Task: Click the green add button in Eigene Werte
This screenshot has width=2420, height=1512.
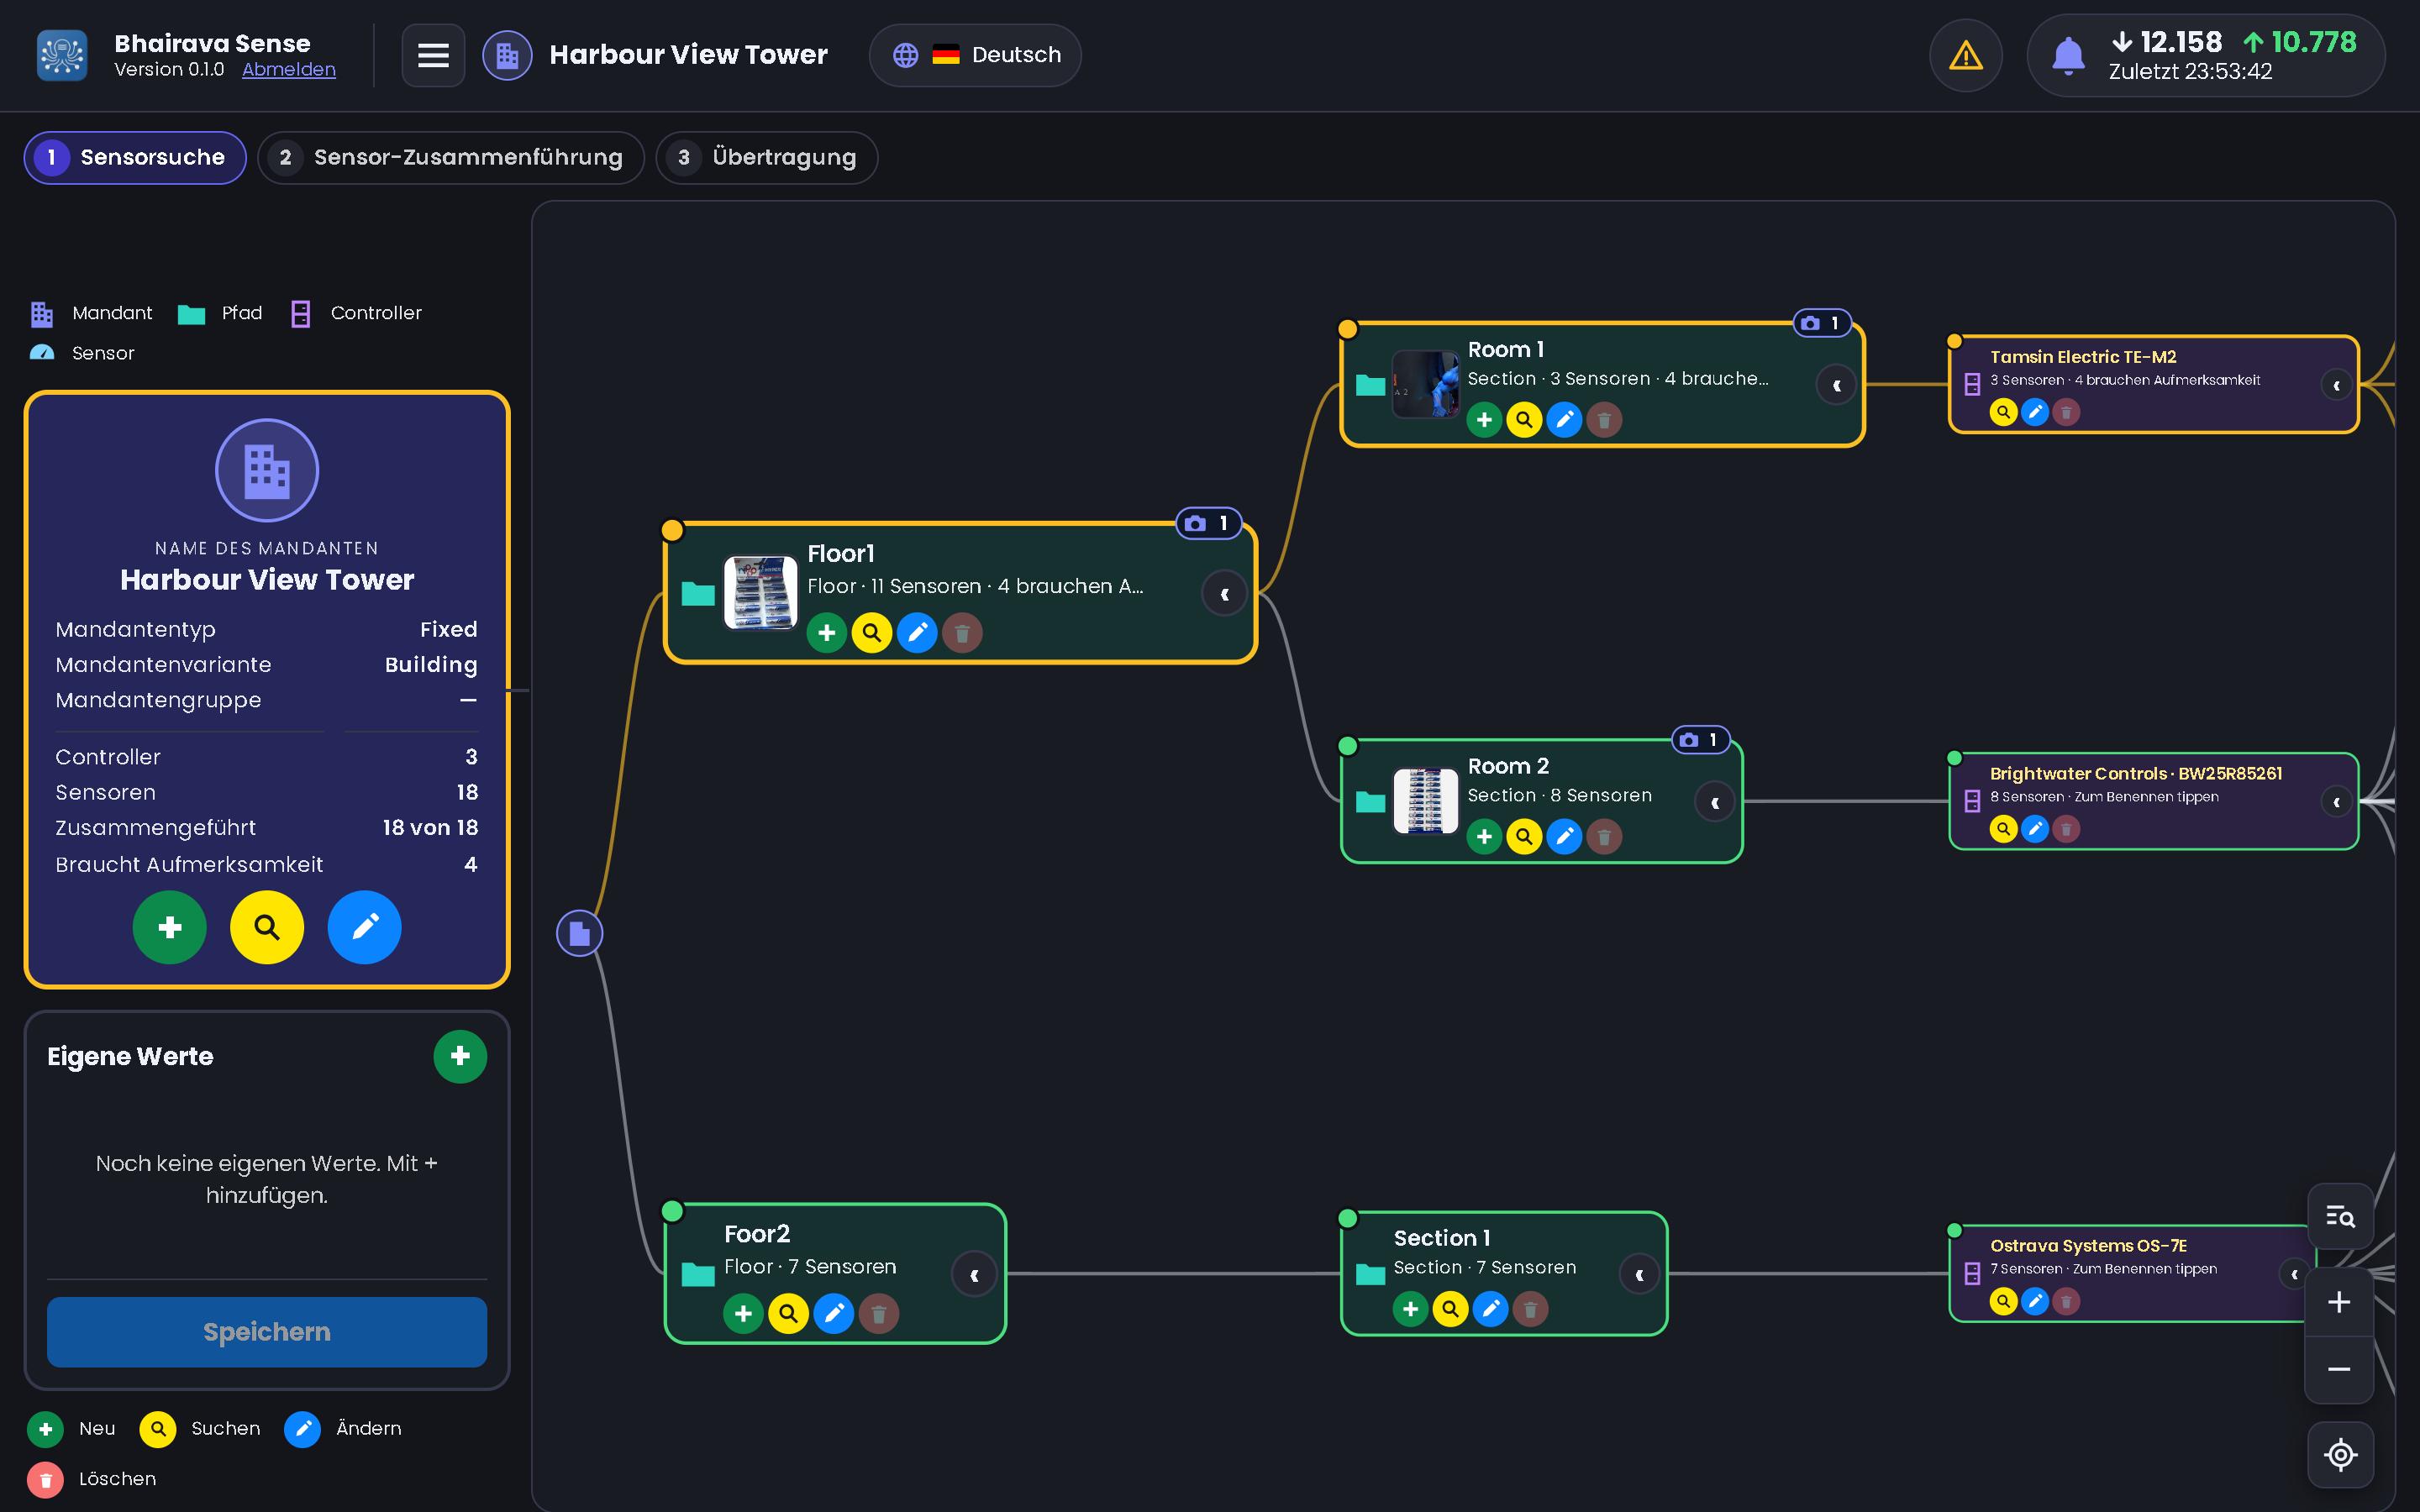Action: tap(460, 1056)
